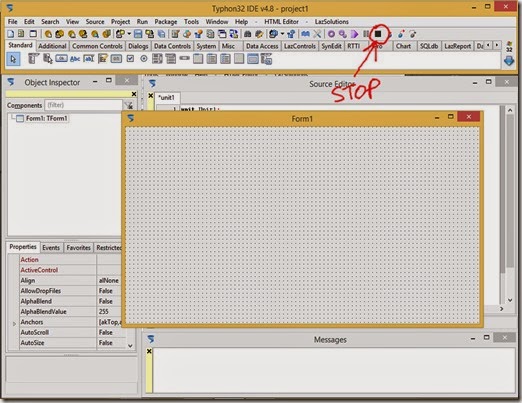The width and height of the screenshot is (522, 403).
Task: Open the Package menu
Action: pos(166,22)
